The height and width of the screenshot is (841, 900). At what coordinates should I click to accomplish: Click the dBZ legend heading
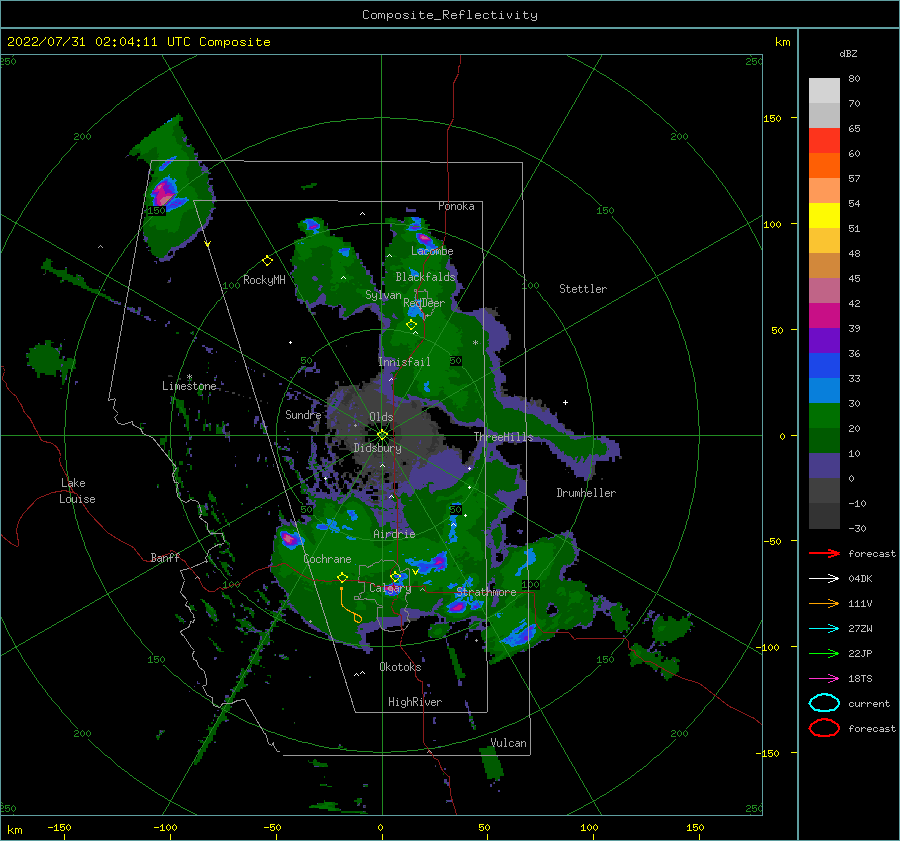pos(848,53)
